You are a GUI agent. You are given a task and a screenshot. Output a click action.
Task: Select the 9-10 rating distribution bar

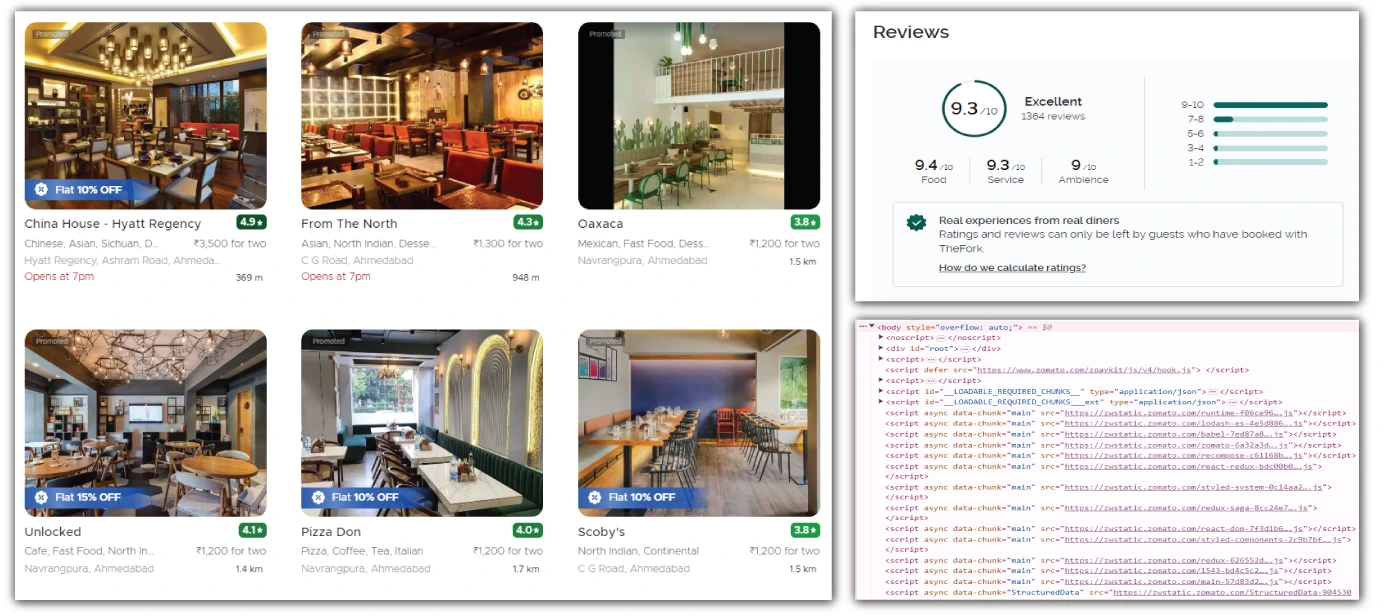point(1270,105)
